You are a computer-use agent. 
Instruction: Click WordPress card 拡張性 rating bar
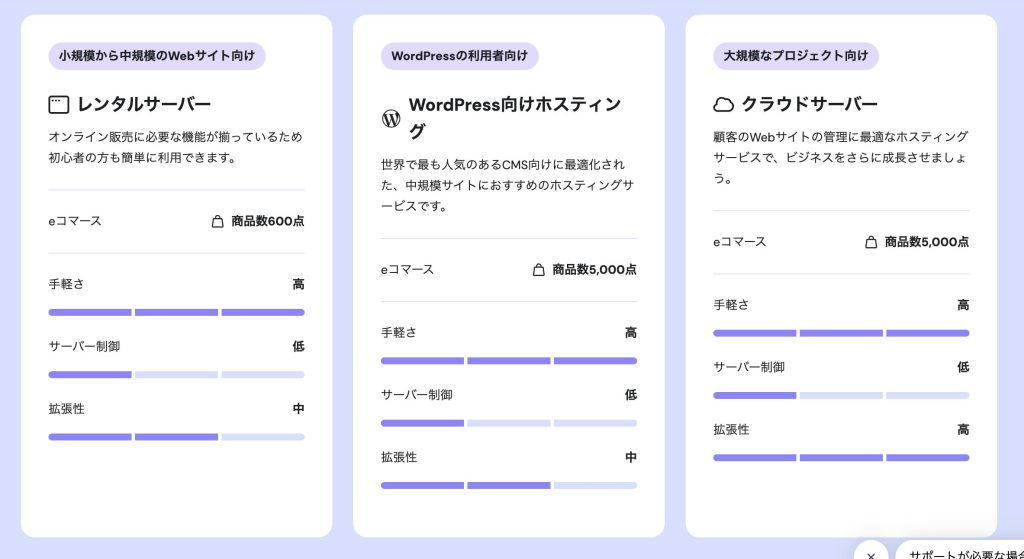508,485
